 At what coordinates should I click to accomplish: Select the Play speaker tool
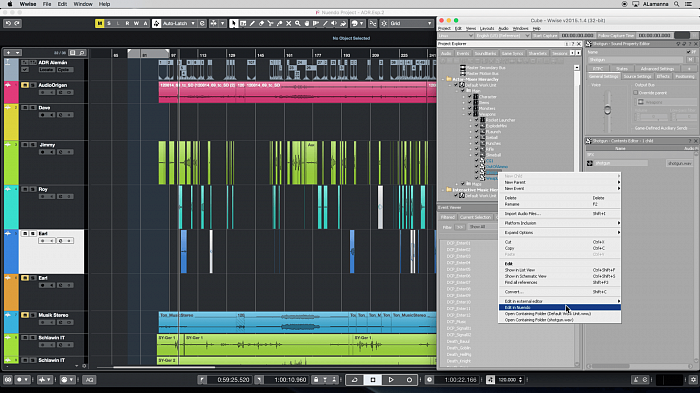(333, 23)
